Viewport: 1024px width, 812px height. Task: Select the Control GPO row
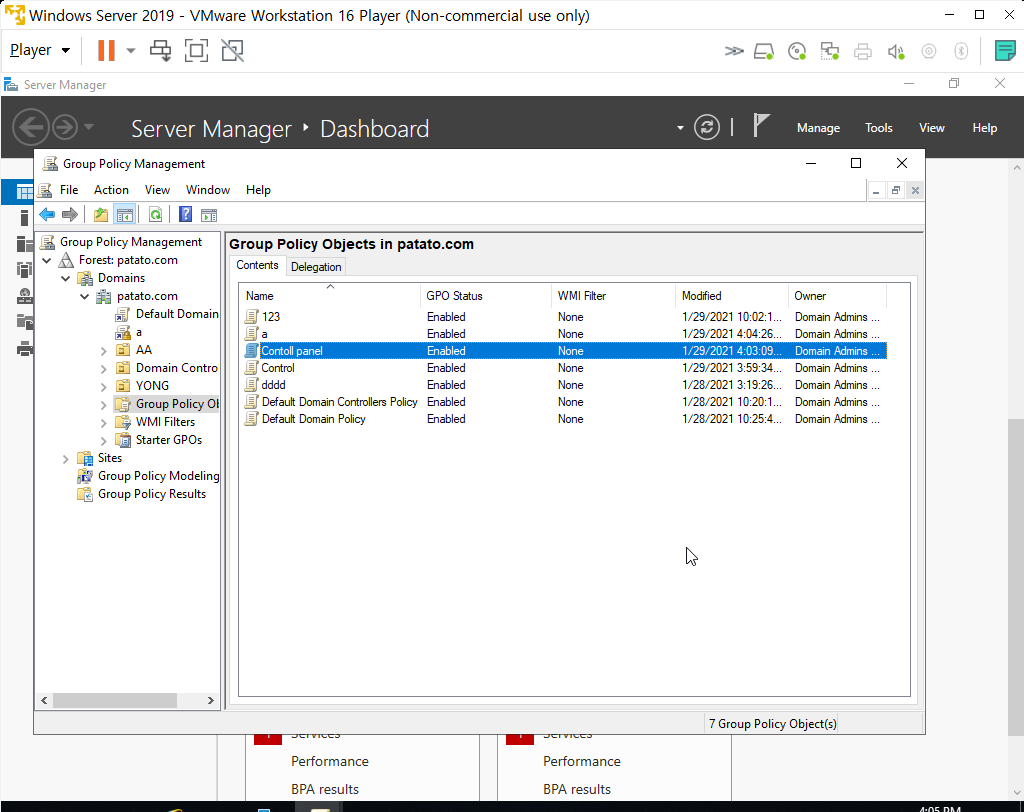(x=565, y=368)
